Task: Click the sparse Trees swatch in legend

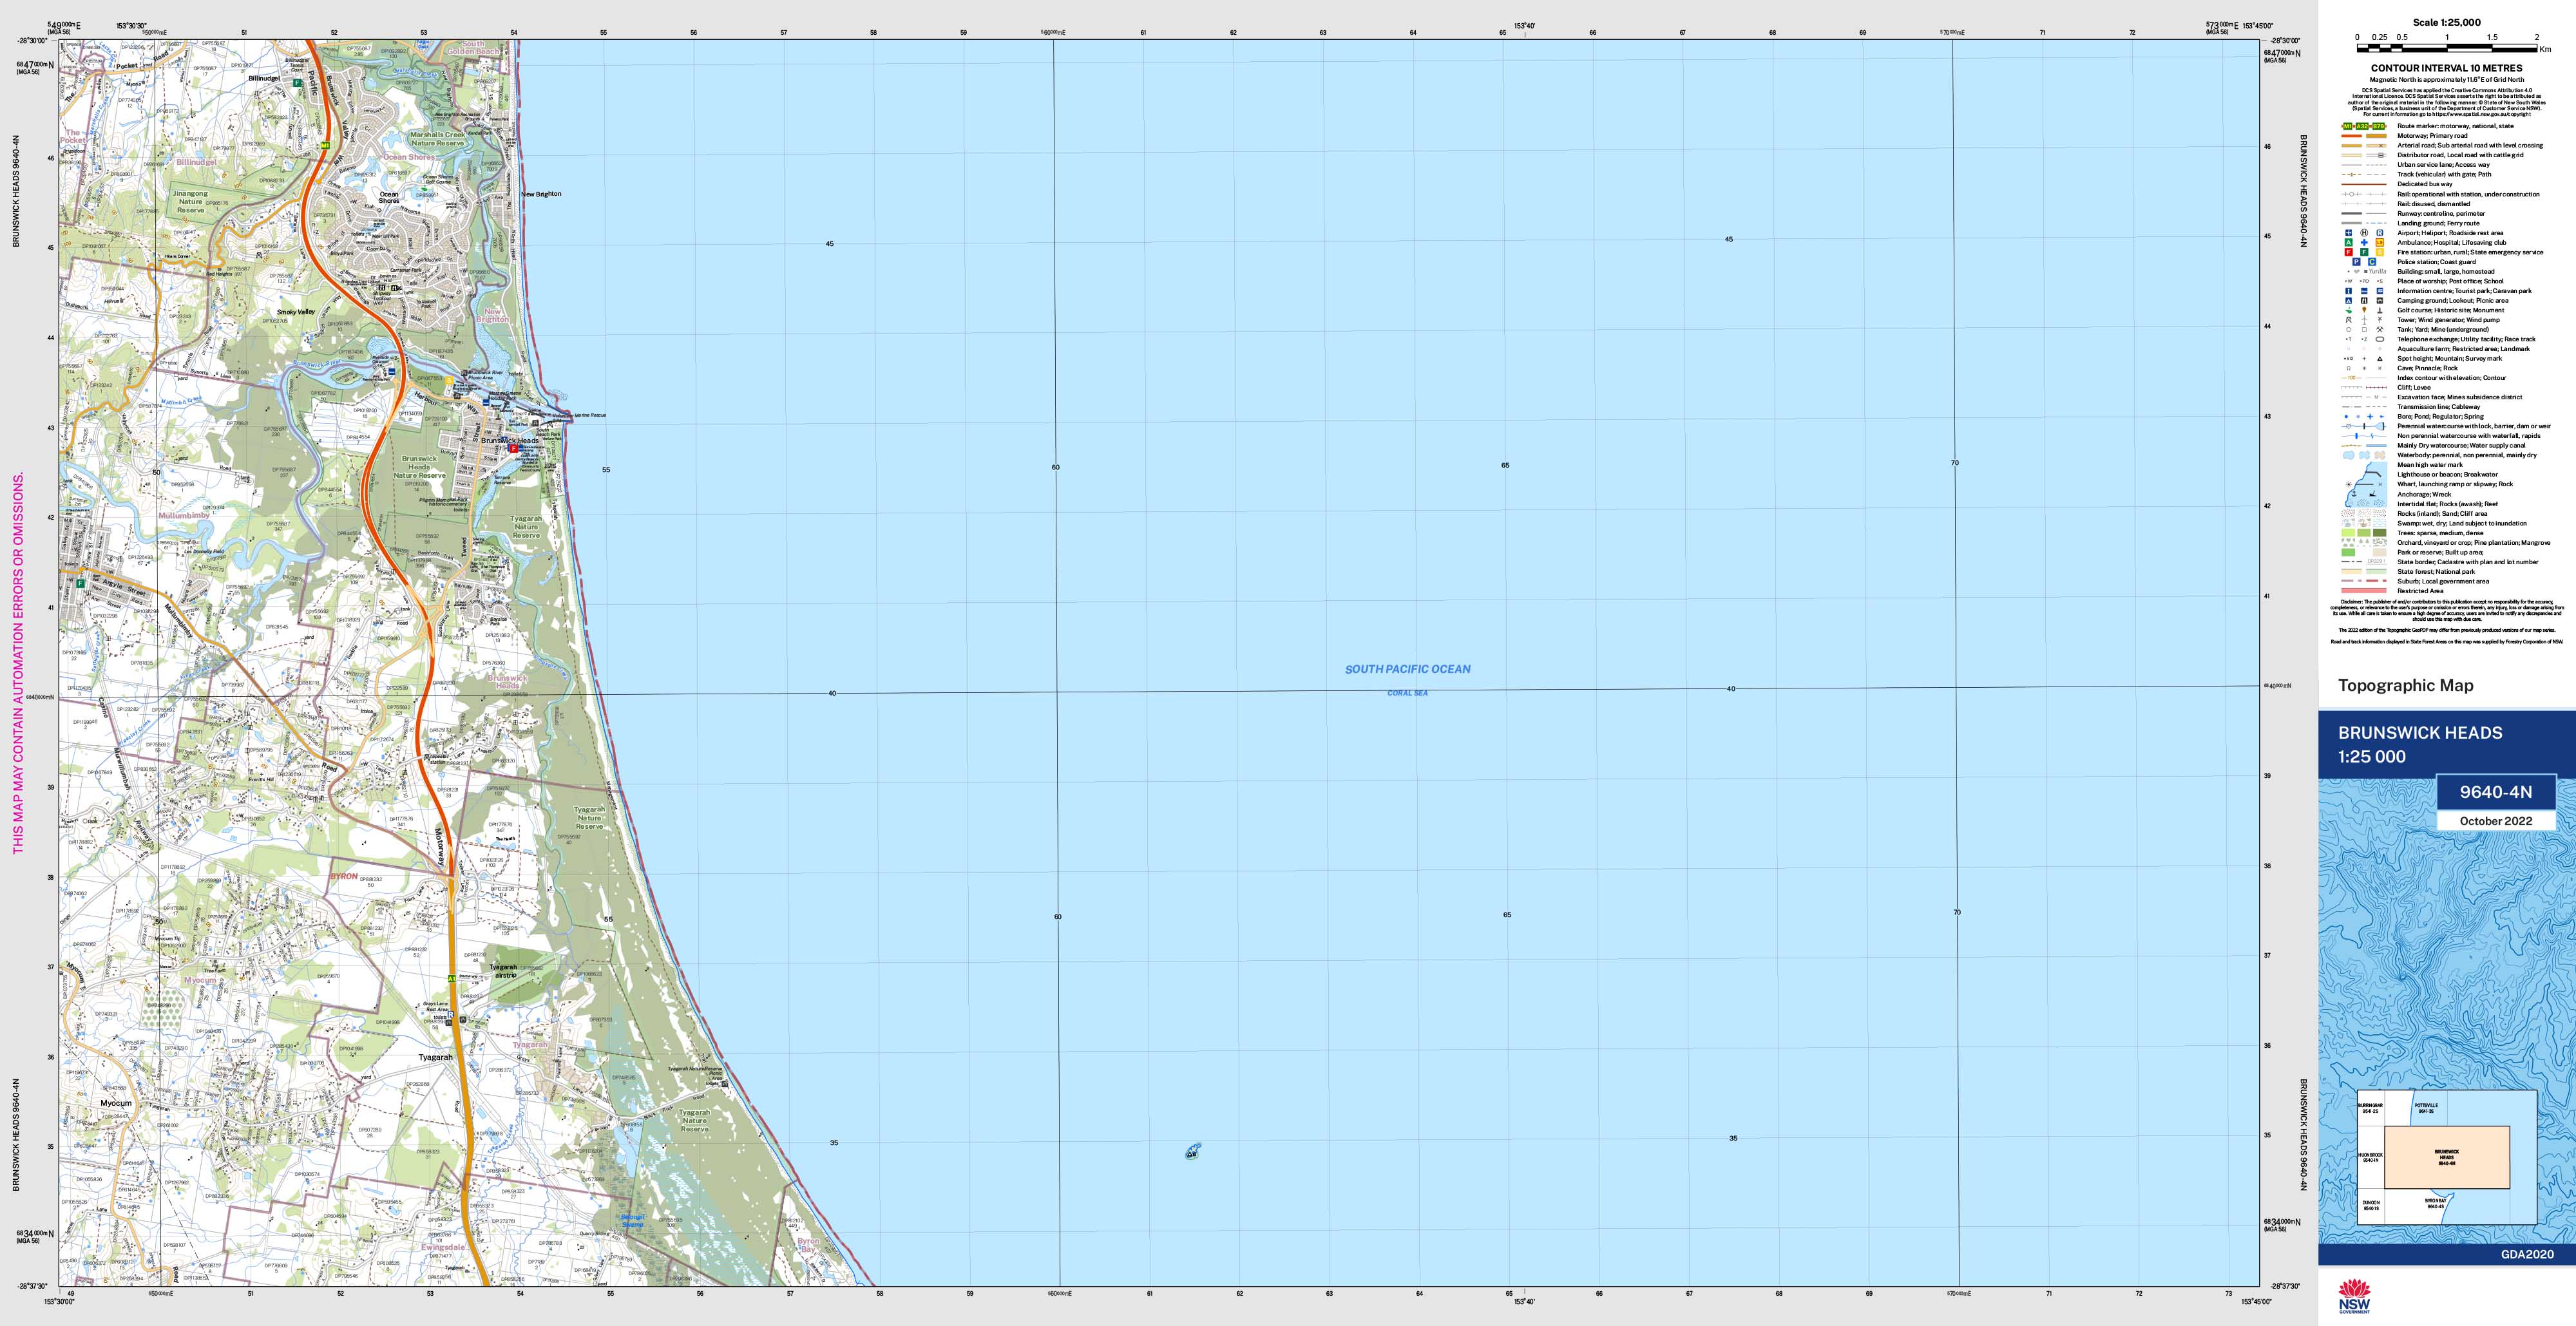Action: tap(2349, 533)
